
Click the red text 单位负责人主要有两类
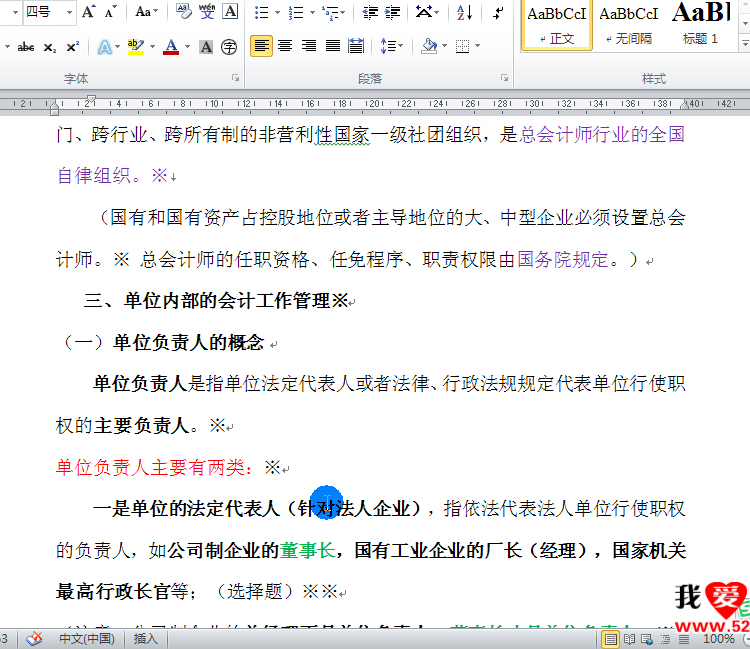[x=154, y=467]
